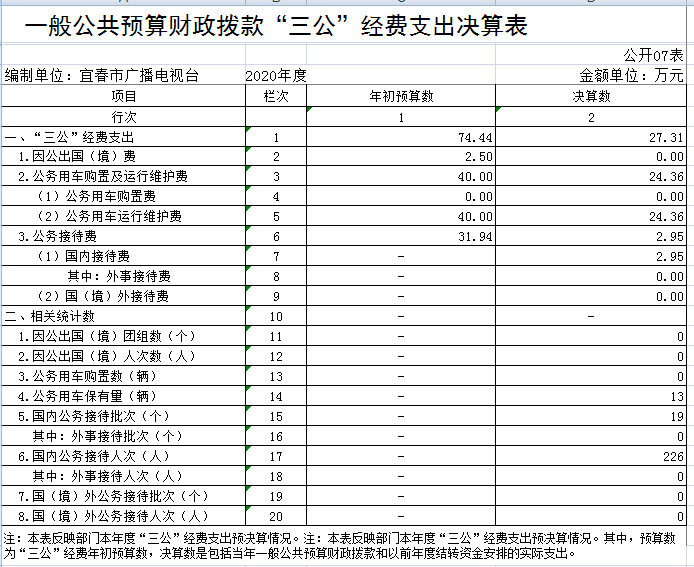
Task: Click the value 226 for 国内公务接待人次
Action: click(673, 456)
